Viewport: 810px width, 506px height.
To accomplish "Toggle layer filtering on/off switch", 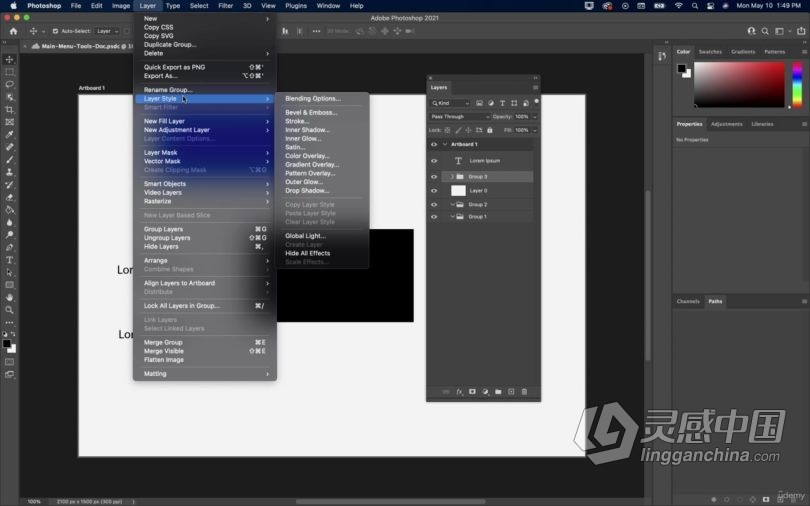I will coord(536,101).
